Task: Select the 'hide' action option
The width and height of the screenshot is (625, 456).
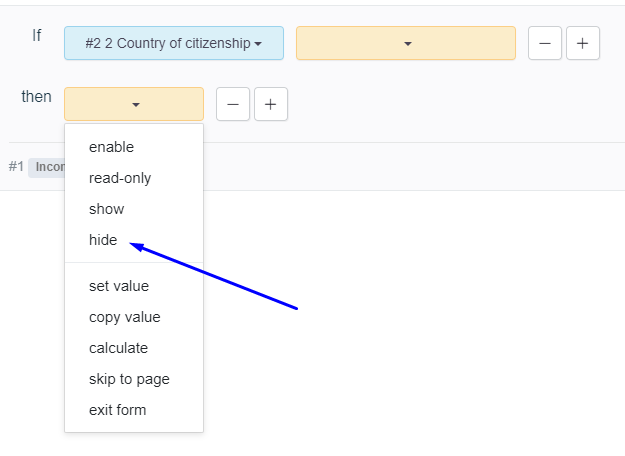Action: [x=103, y=240]
